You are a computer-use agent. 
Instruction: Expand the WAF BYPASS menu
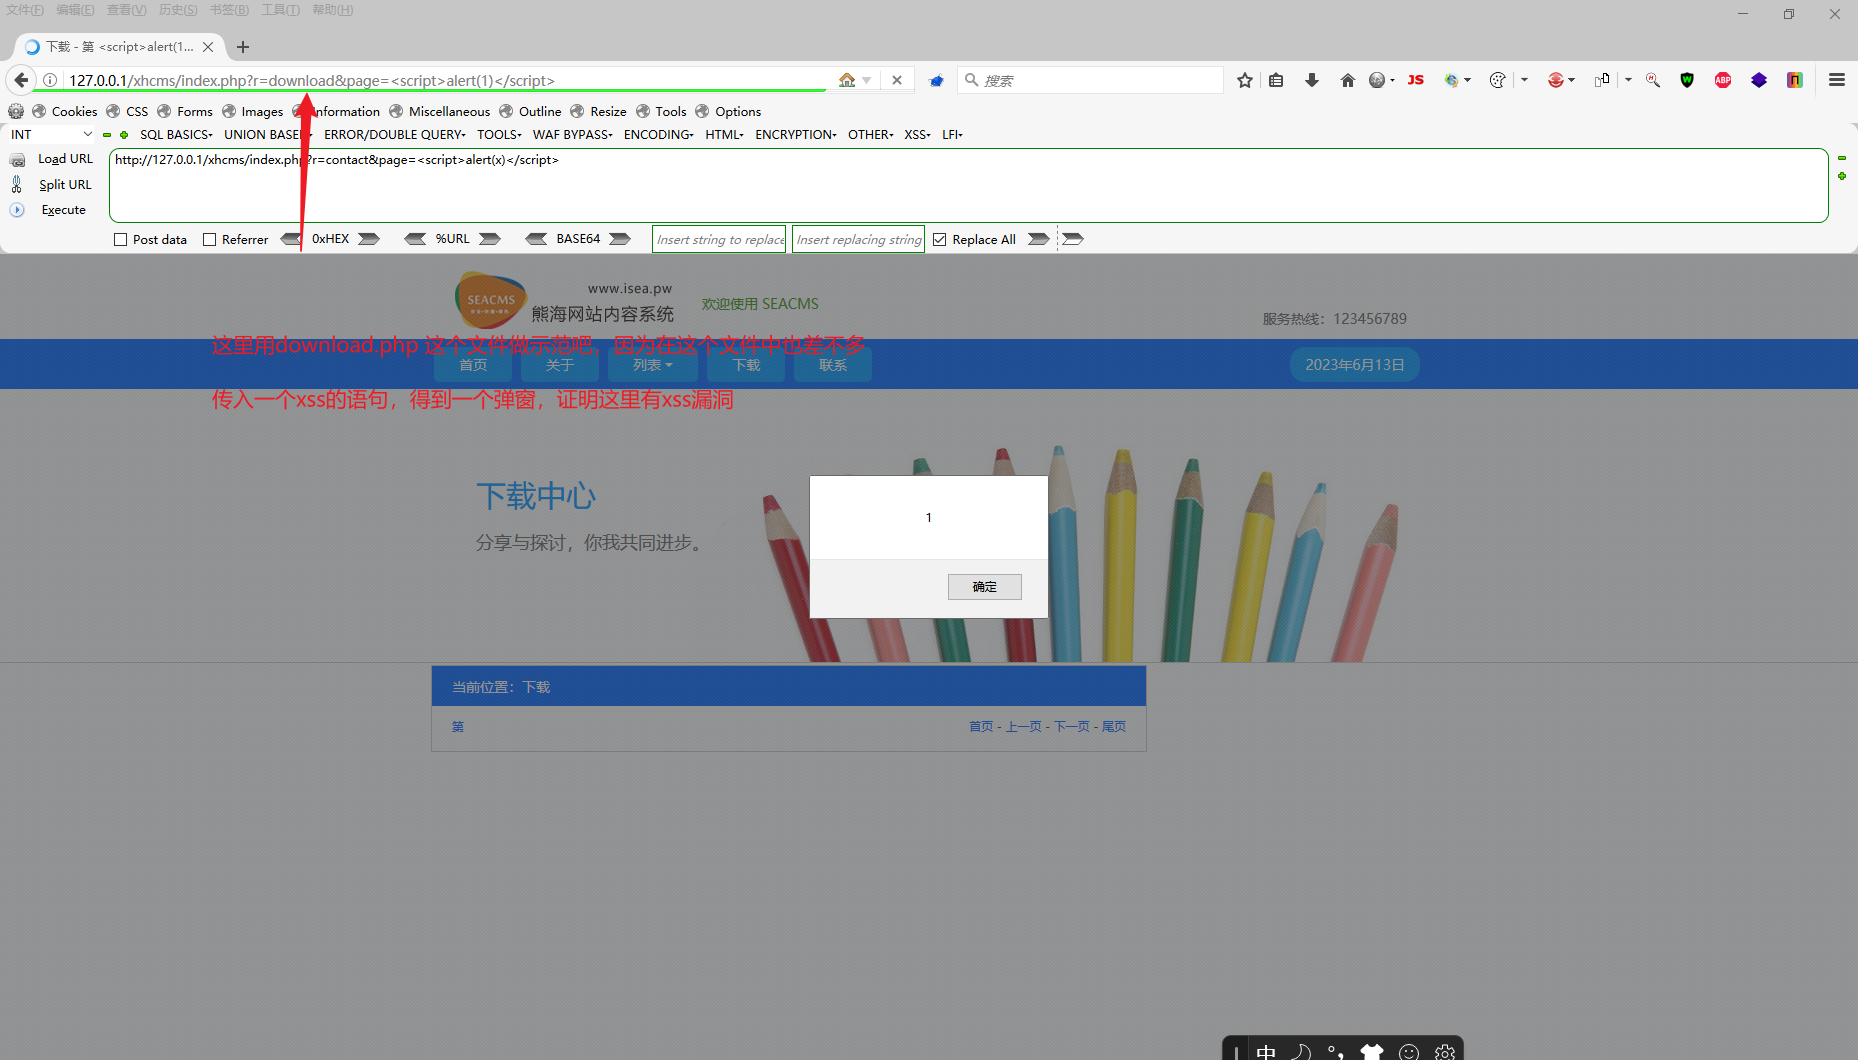[x=573, y=134]
